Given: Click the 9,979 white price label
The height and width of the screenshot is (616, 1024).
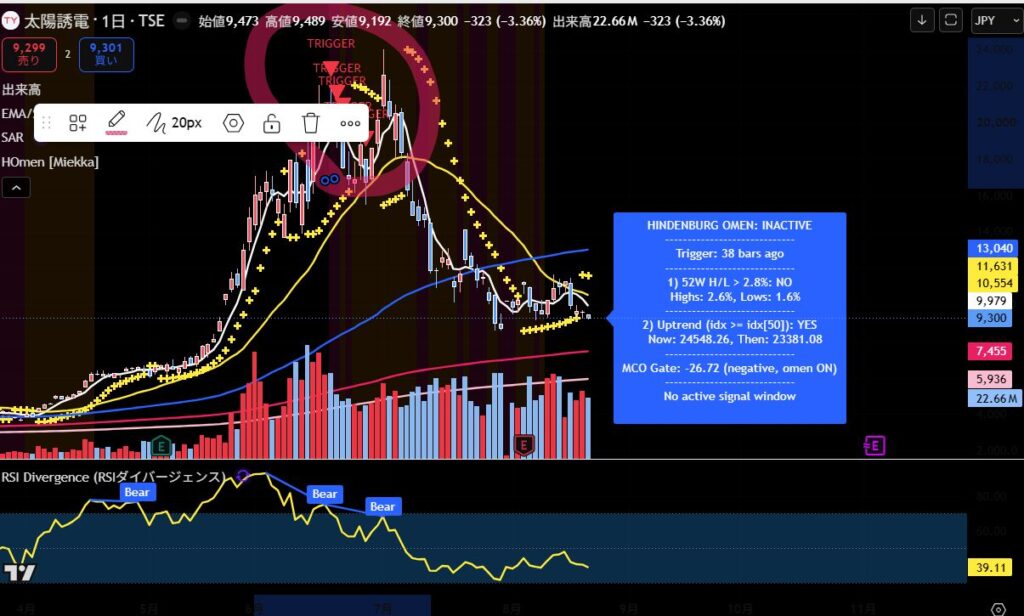Looking at the screenshot, I should 991,300.
